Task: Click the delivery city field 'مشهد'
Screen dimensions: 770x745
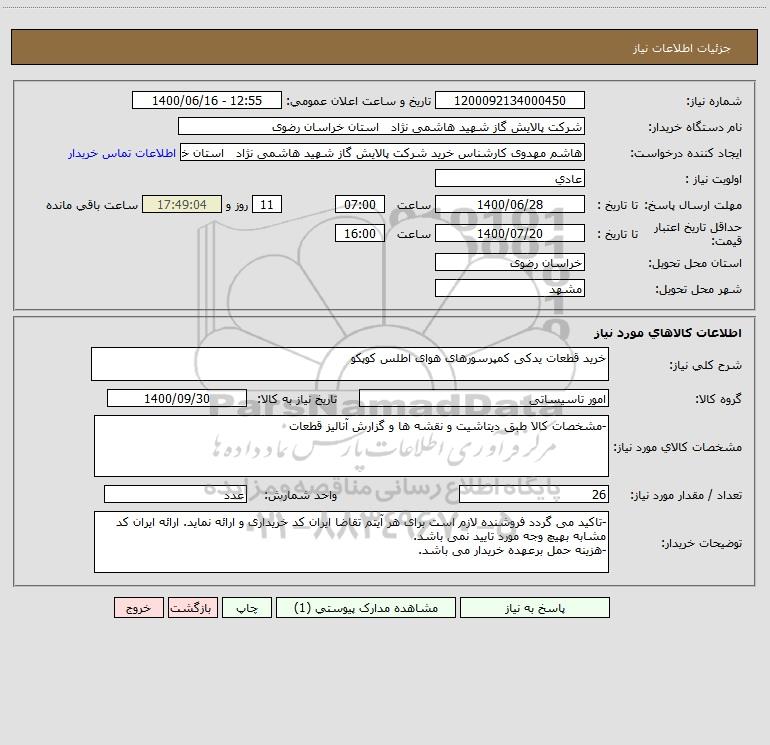Action: [510, 288]
